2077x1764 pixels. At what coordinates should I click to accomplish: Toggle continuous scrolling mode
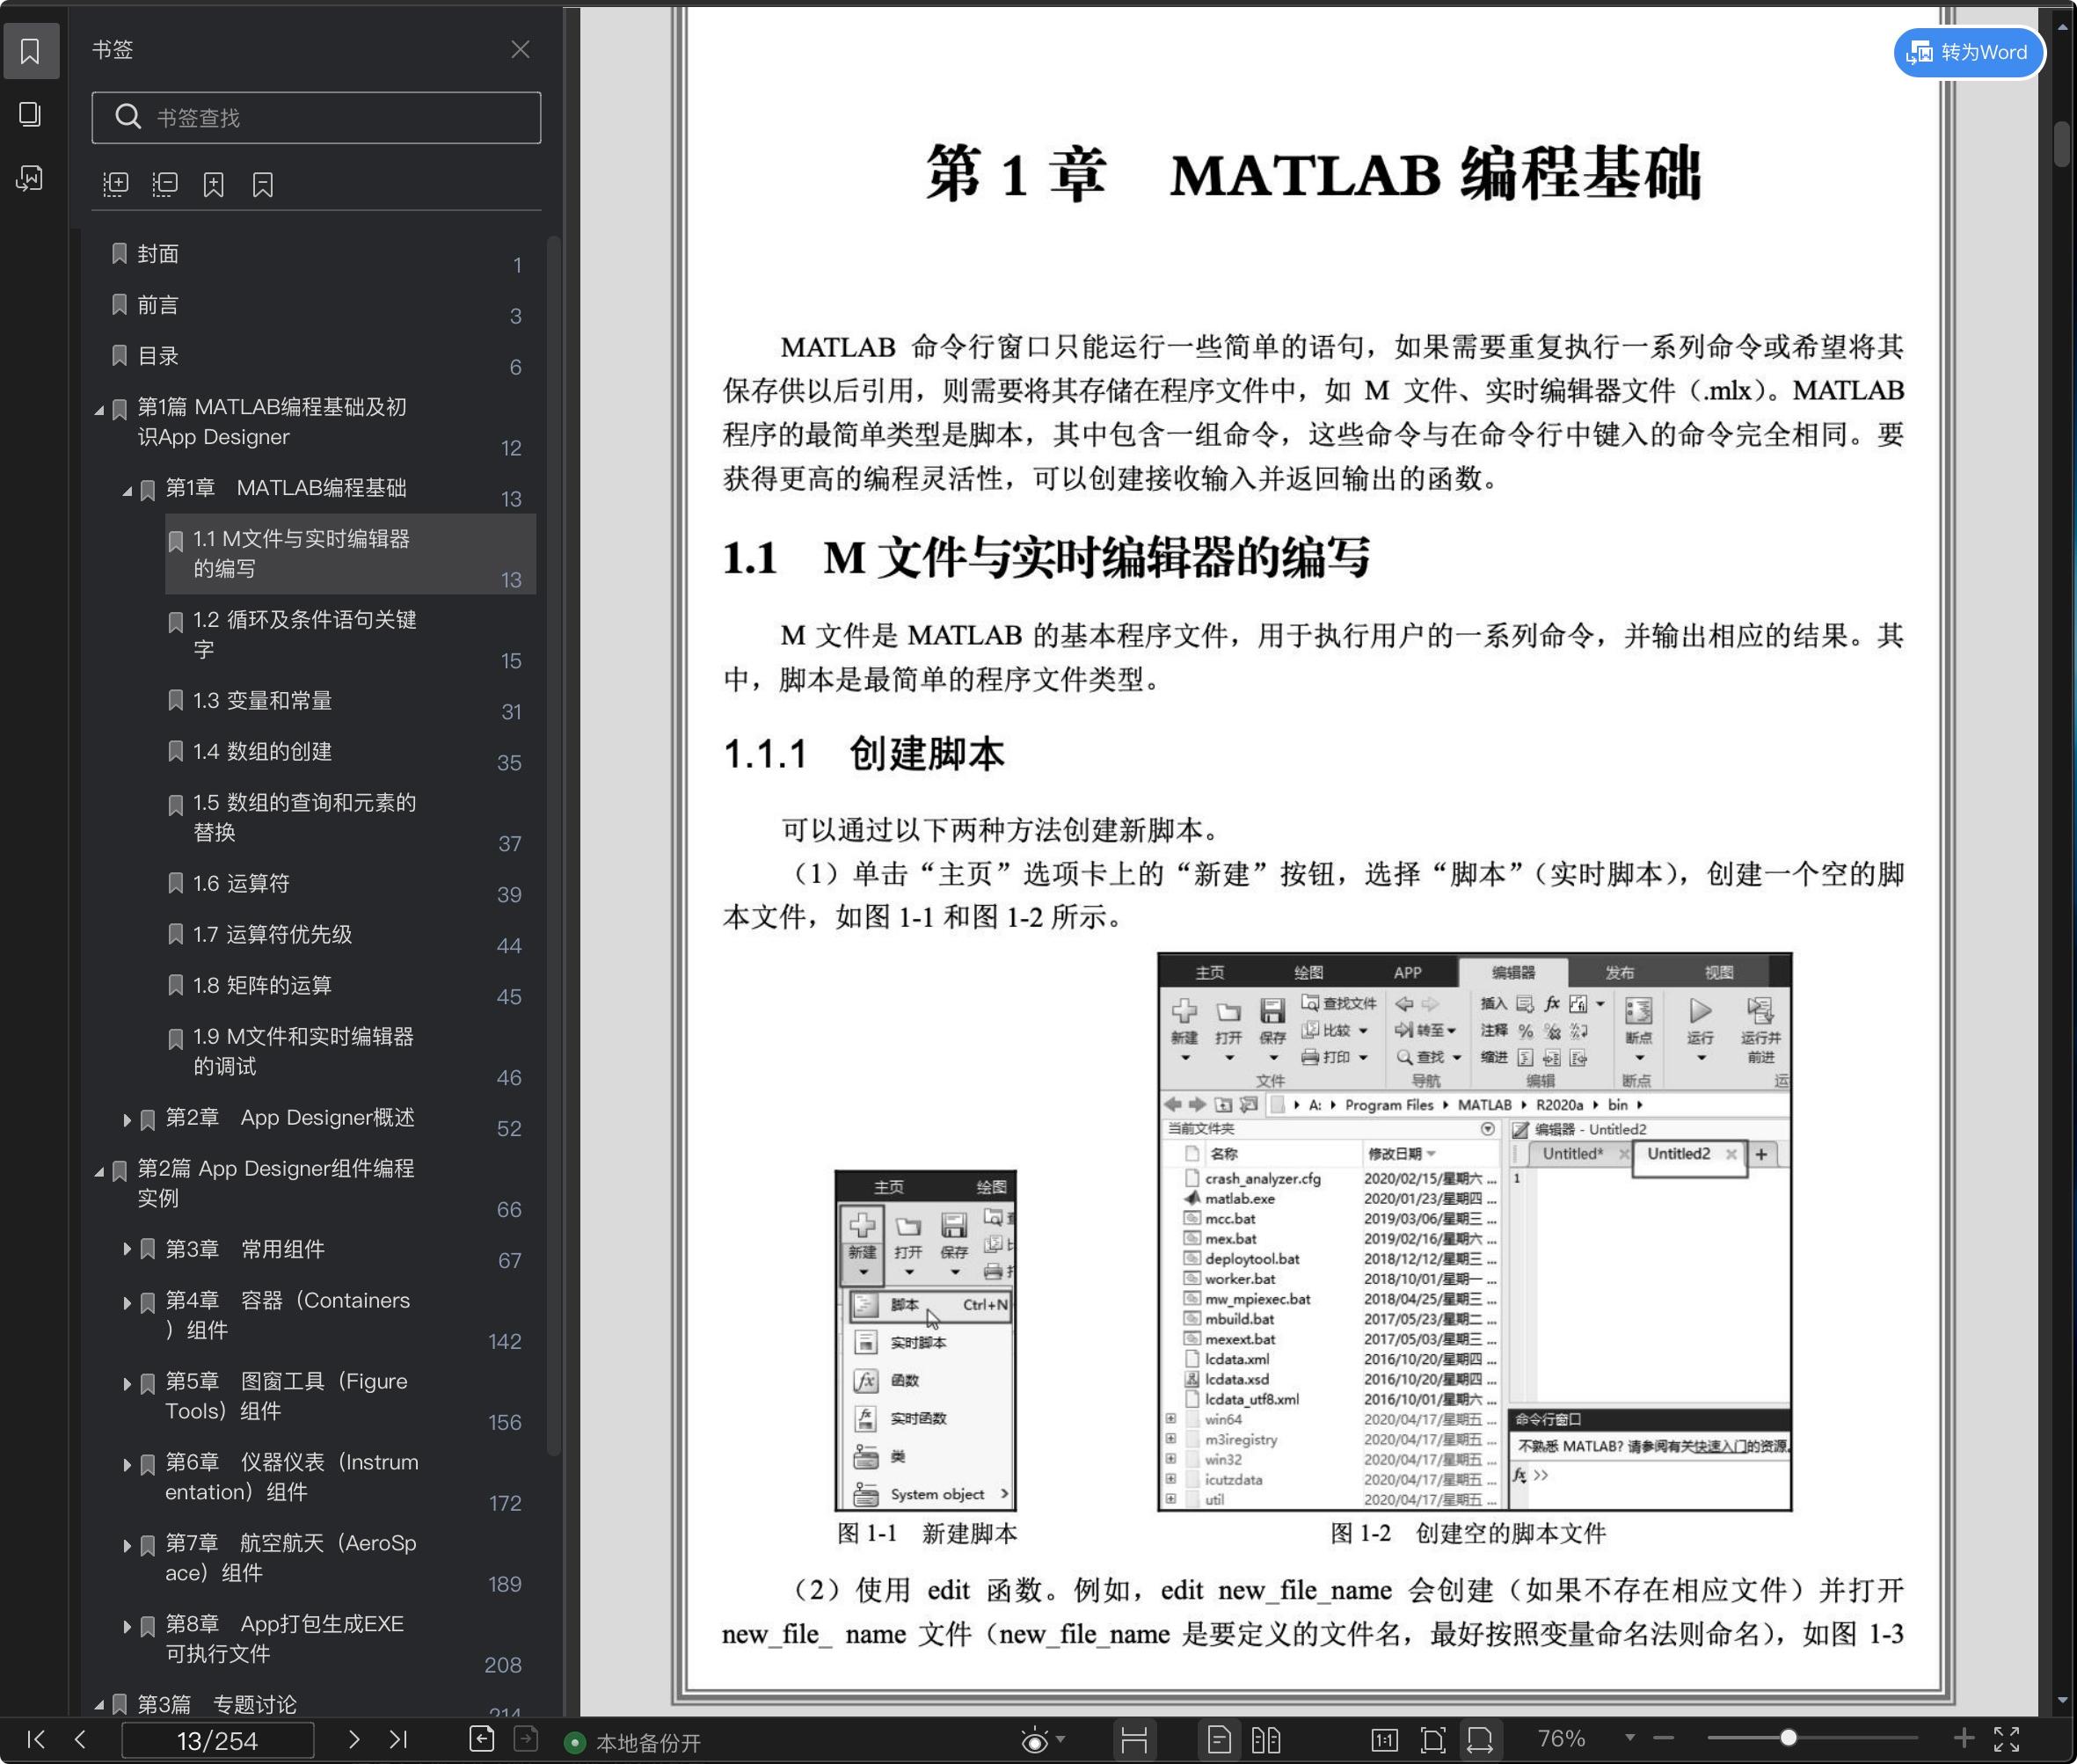pos(1134,1741)
